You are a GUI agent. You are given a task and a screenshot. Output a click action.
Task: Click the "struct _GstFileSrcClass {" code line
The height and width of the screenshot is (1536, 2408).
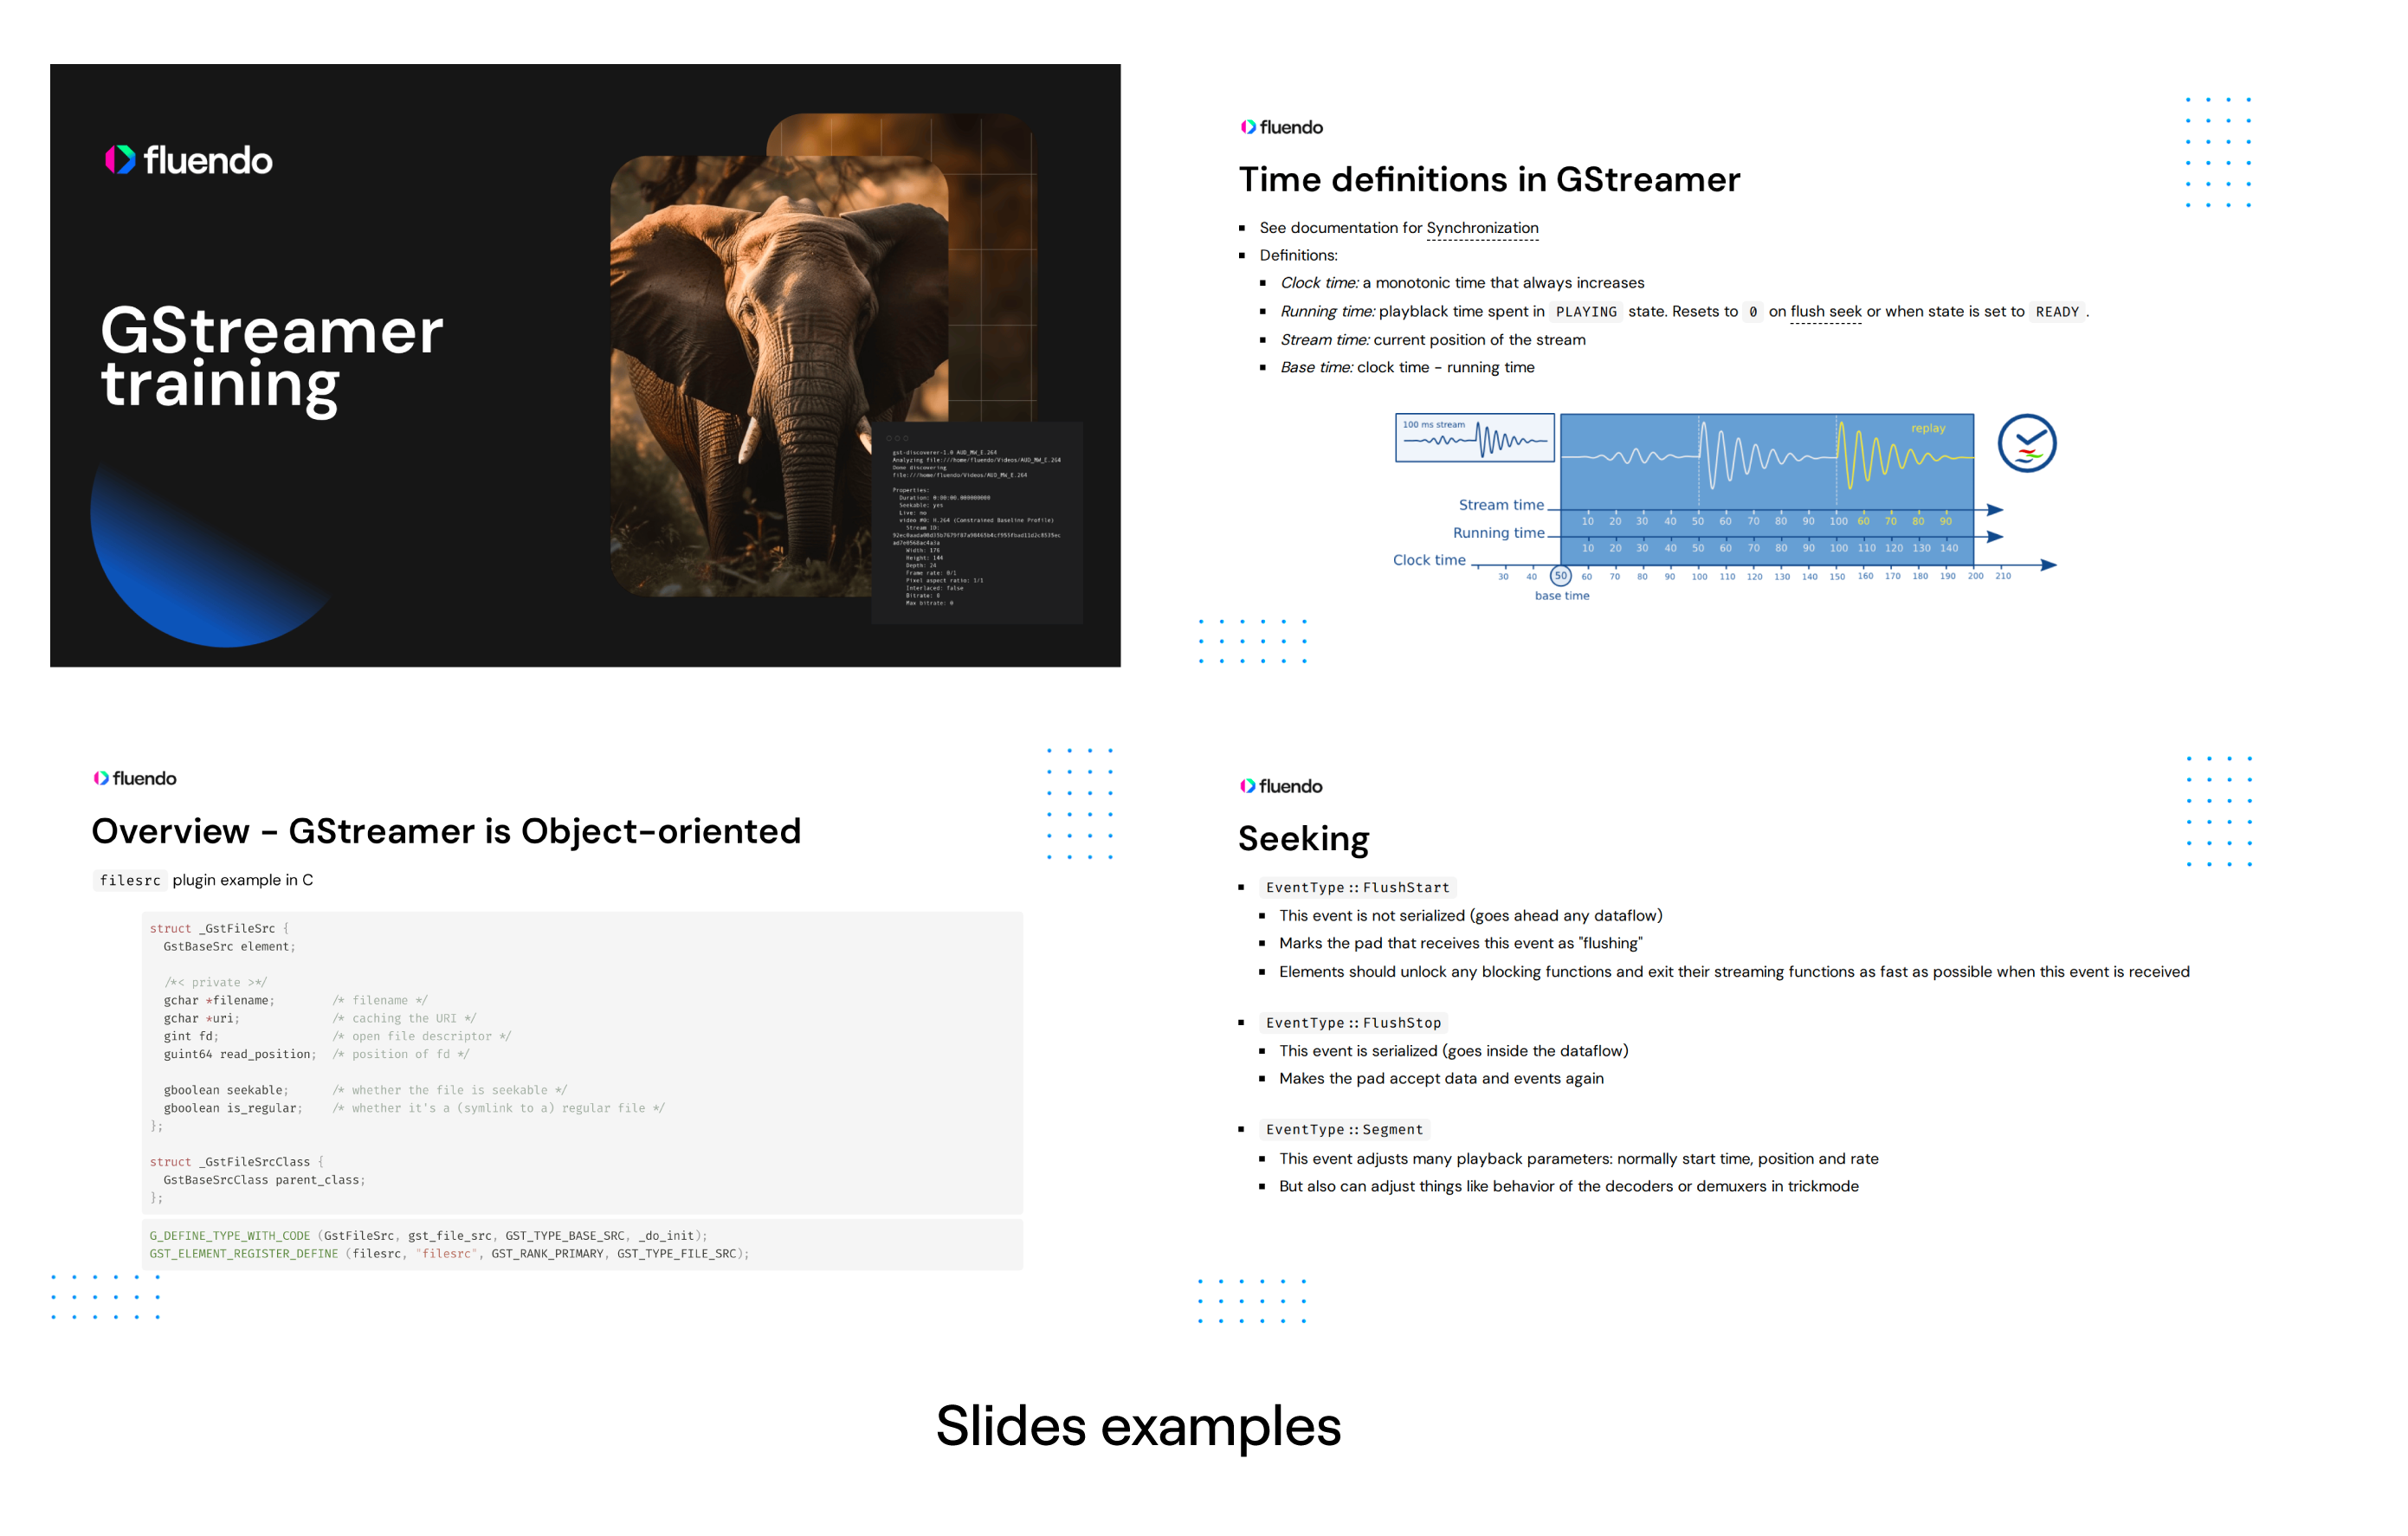coord(237,1162)
